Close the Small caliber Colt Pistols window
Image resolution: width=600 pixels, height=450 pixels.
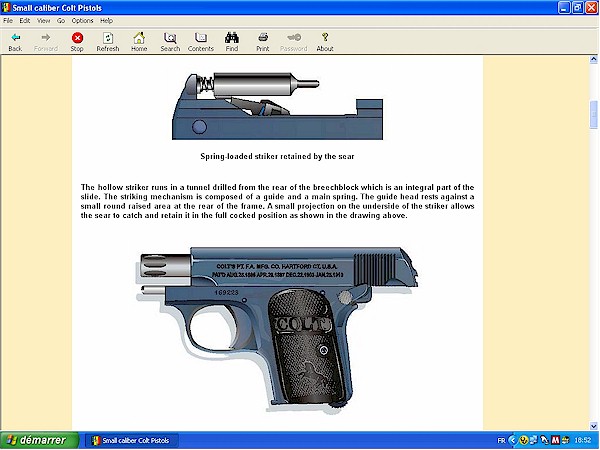click(592, 8)
